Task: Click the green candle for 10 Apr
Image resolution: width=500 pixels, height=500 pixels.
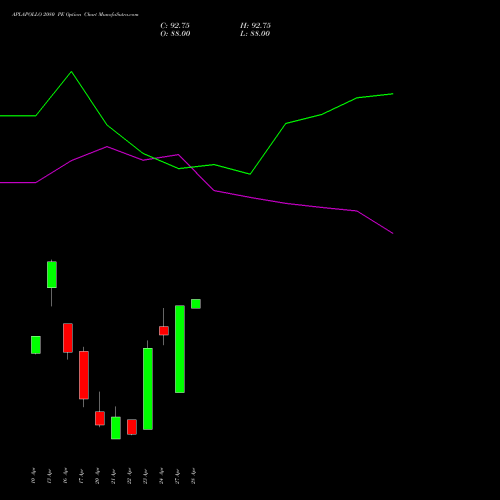Action: coord(36,345)
